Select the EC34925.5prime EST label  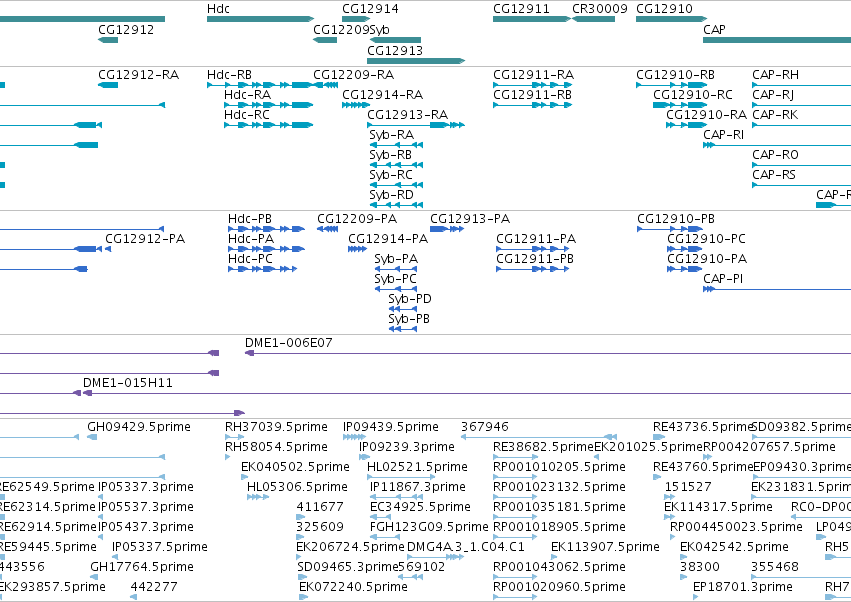coord(420,507)
